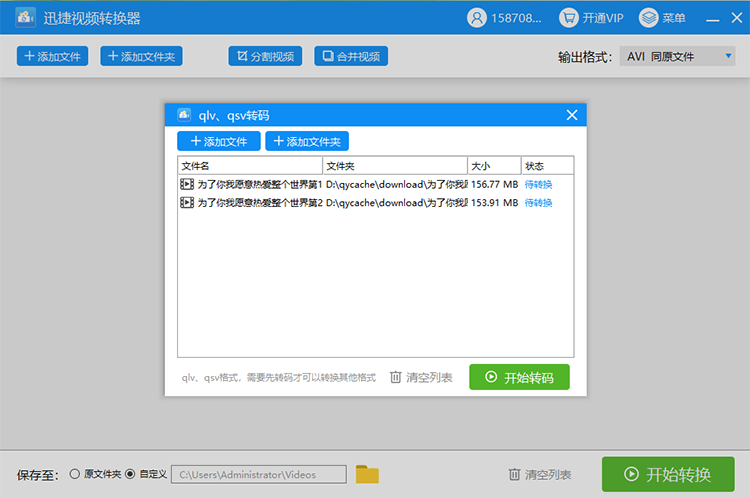Click the 文件夹 column header
Image resolution: width=750 pixels, height=498 pixels.
(x=395, y=166)
